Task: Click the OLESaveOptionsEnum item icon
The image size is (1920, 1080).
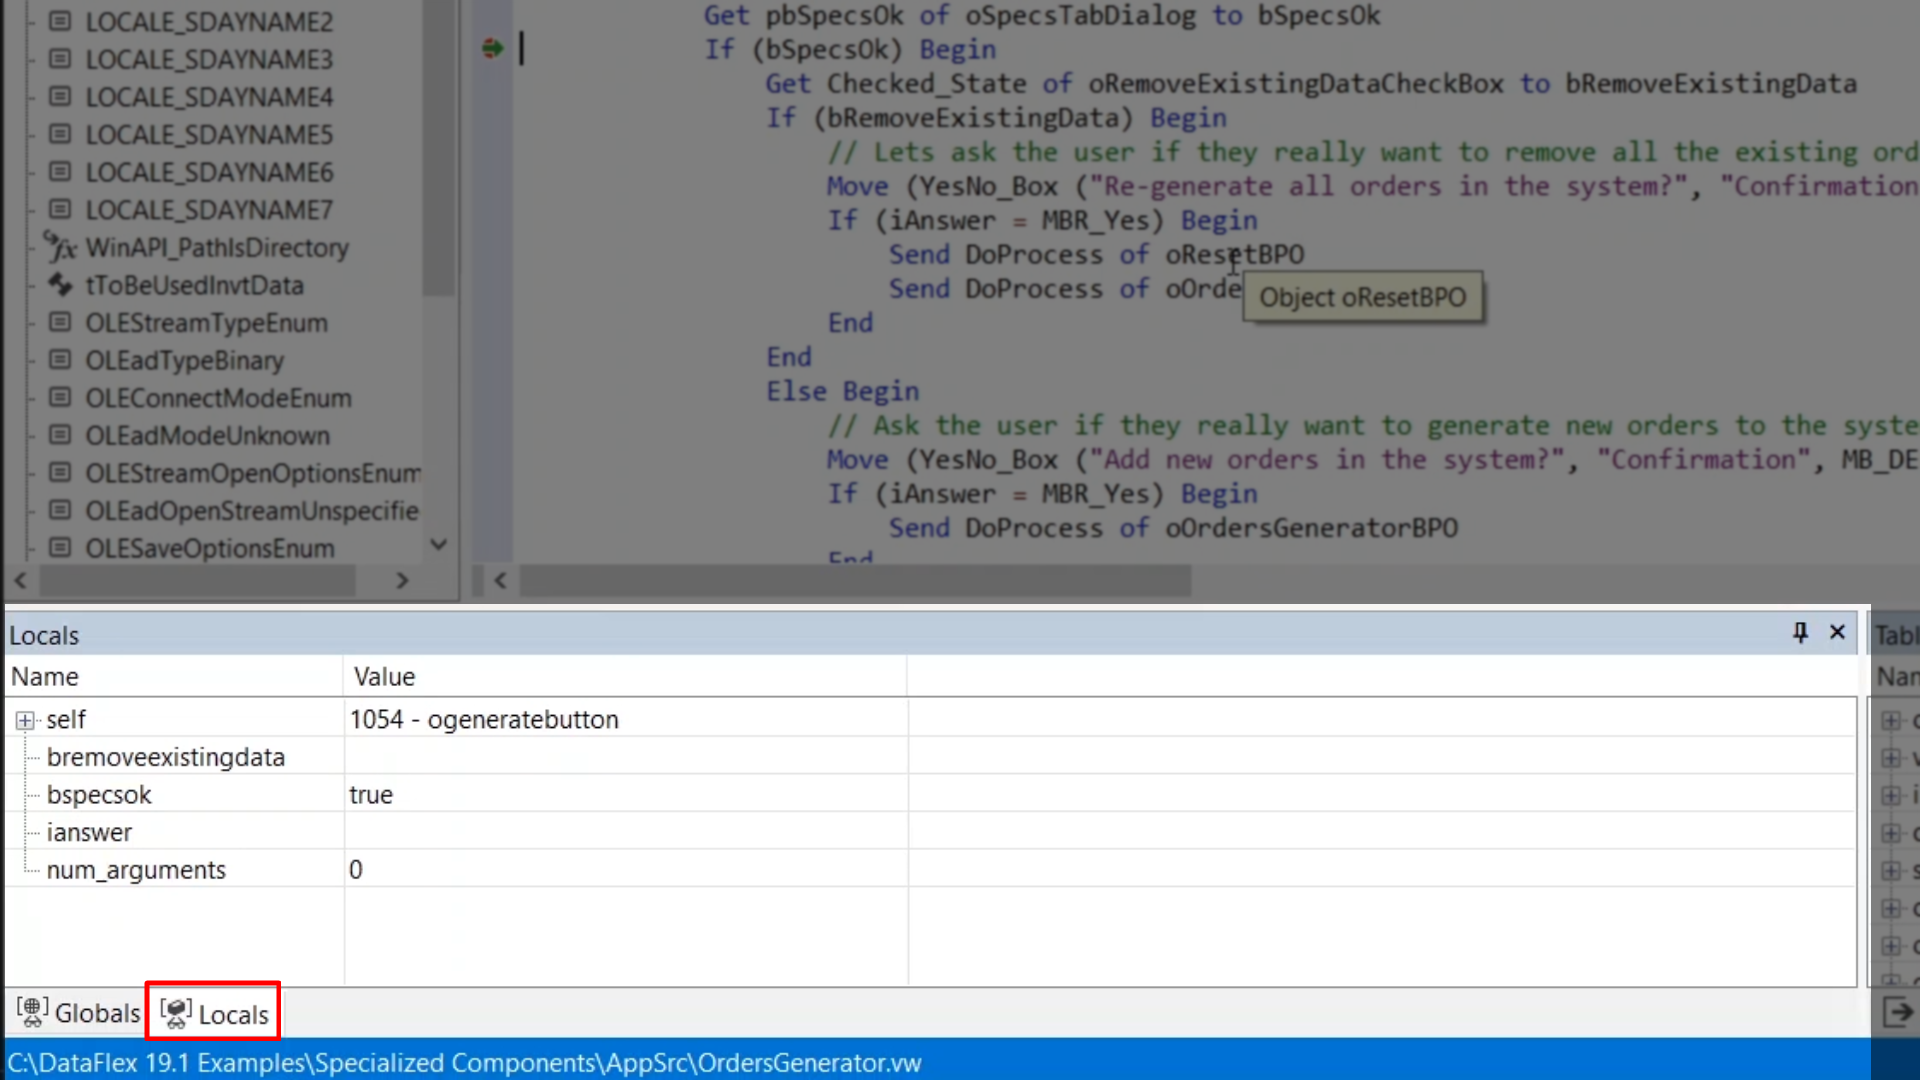Action: 60,548
